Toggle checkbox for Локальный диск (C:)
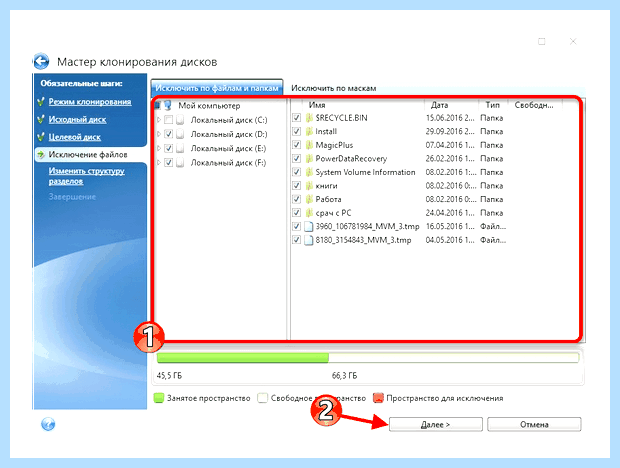This screenshot has height=468, width=620. pyautogui.click(x=168, y=120)
